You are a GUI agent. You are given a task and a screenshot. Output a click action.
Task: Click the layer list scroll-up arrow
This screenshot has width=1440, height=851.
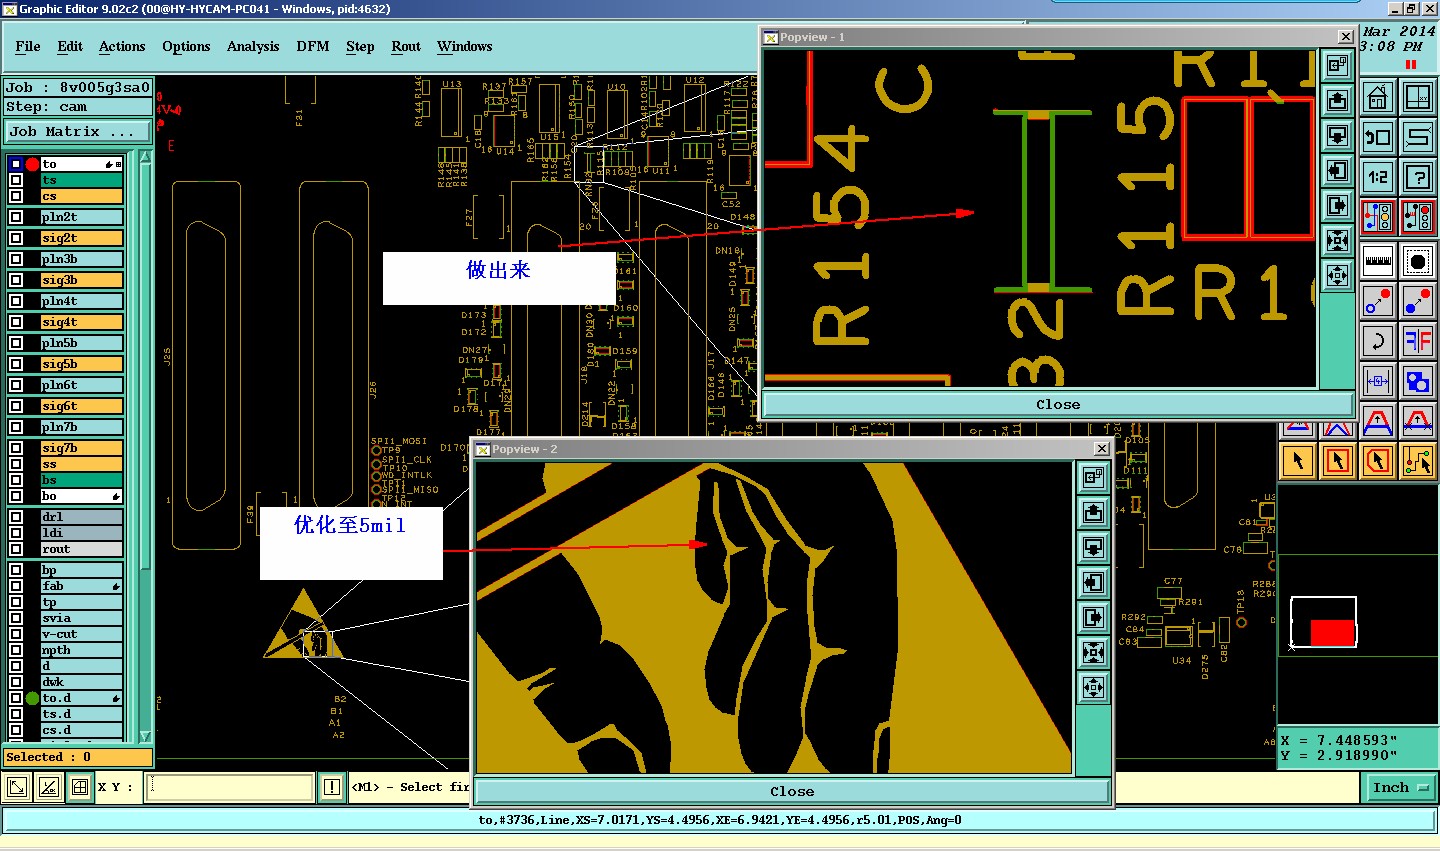tap(145, 157)
